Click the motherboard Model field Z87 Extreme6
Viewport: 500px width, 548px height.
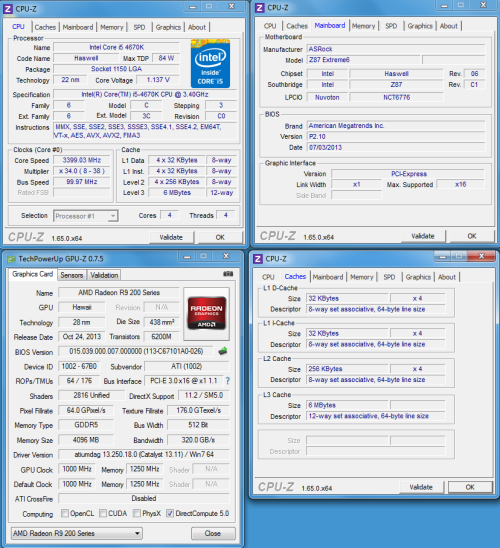tap(363, 60)
